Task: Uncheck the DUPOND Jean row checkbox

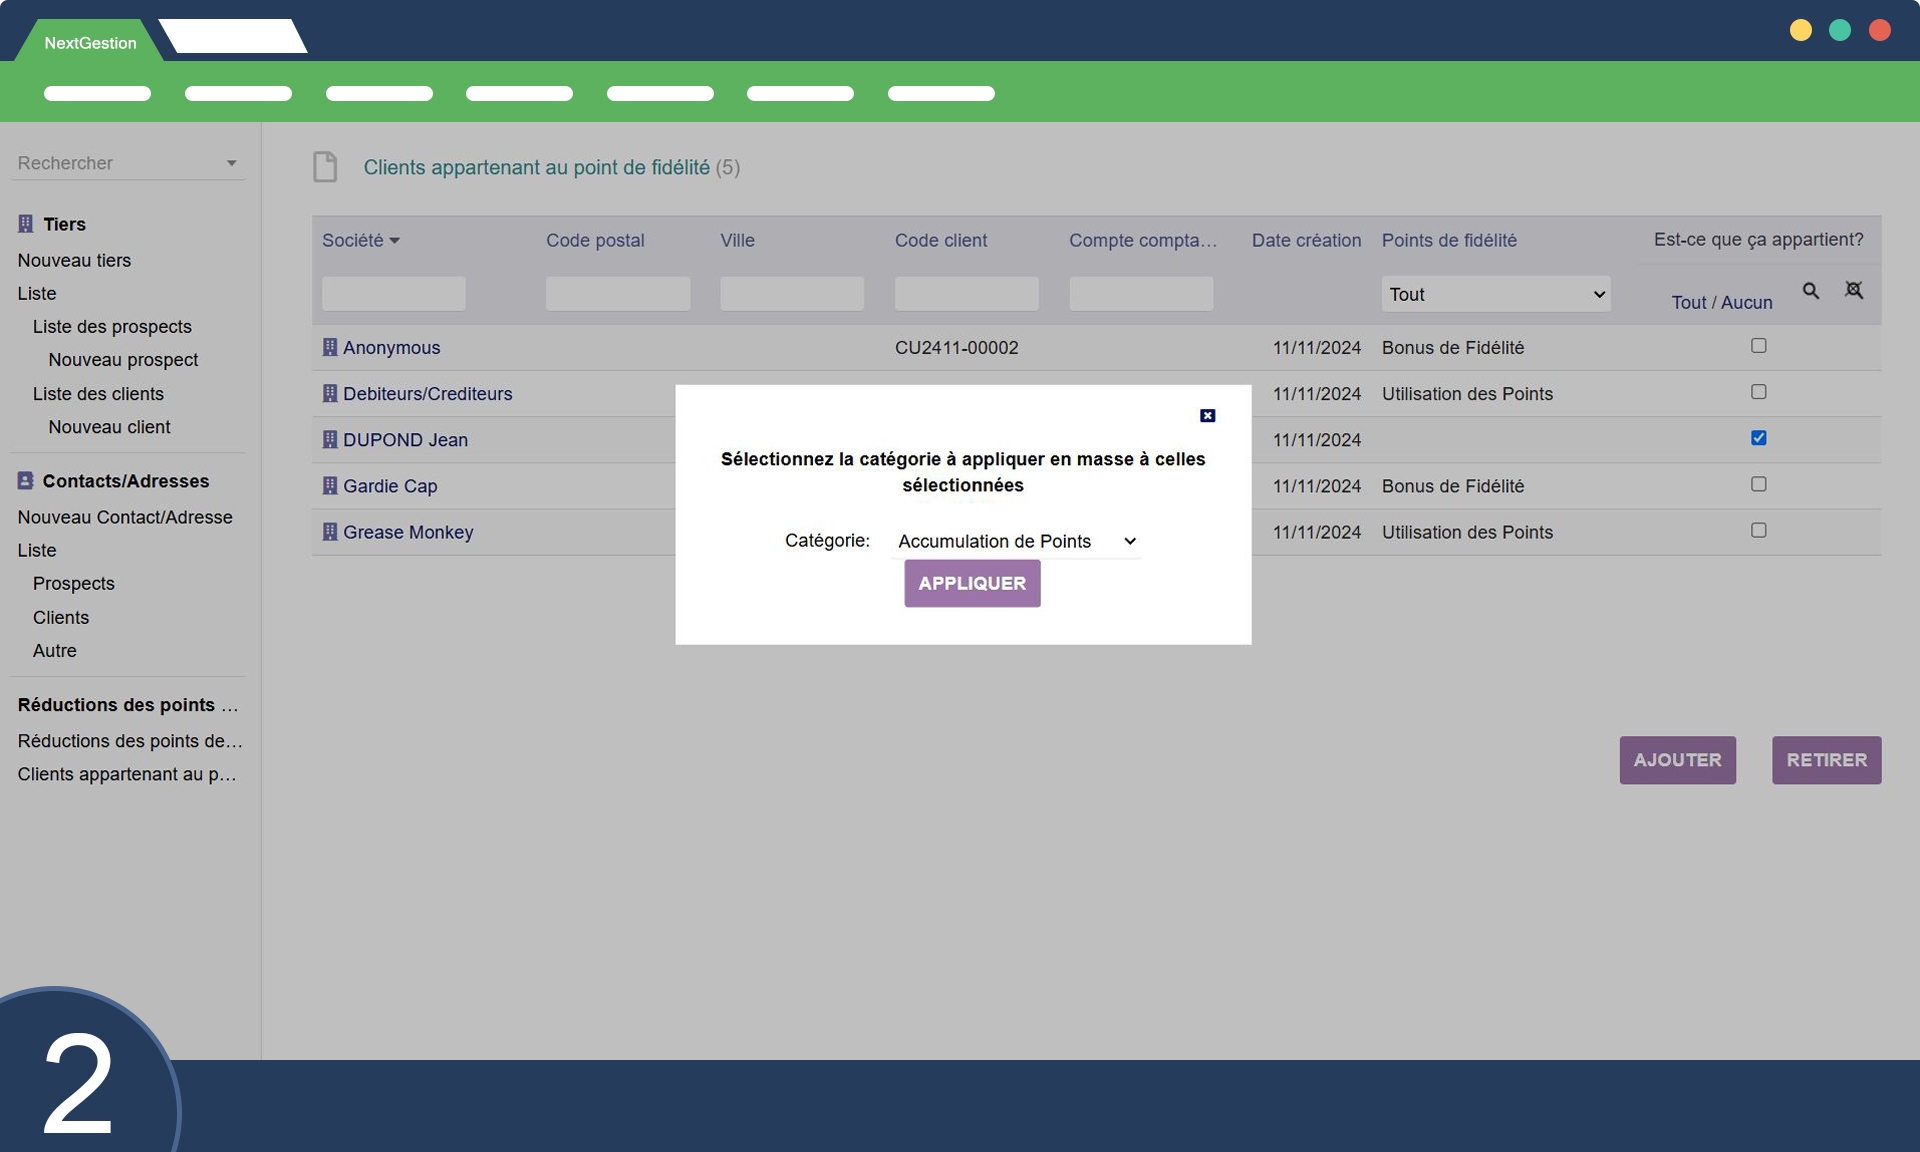Action: click(x=1758, y=438)
